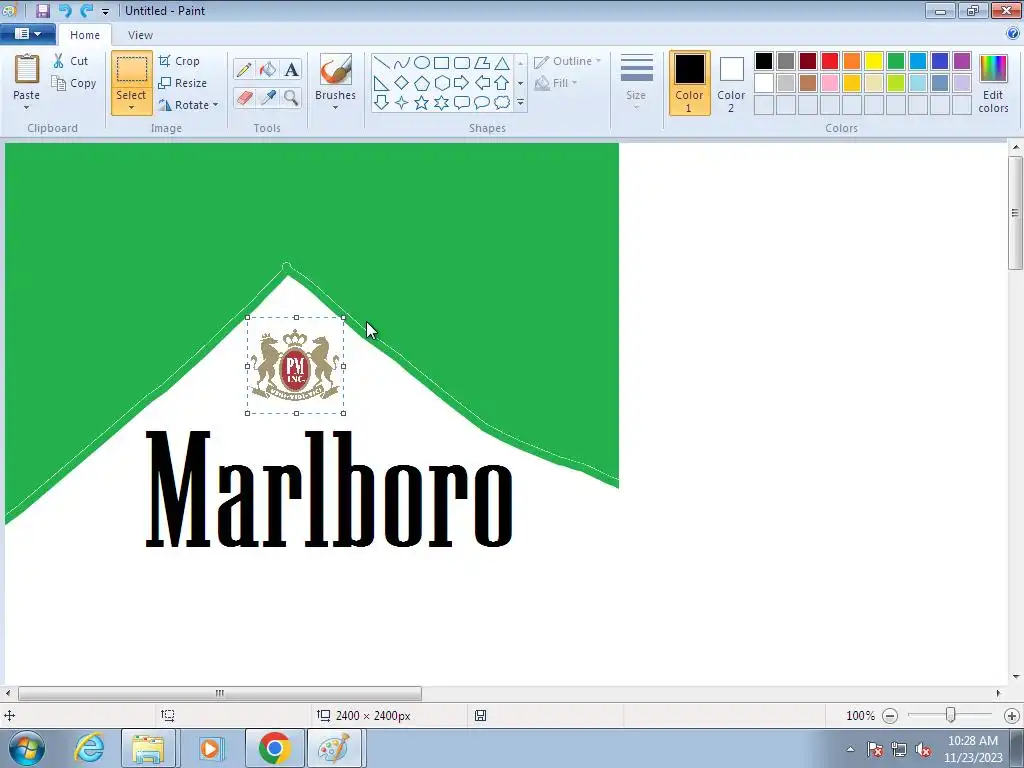Choose the Polygon shape
The width and height of the screenshot is (1024, 768).
tap(482, 63)
